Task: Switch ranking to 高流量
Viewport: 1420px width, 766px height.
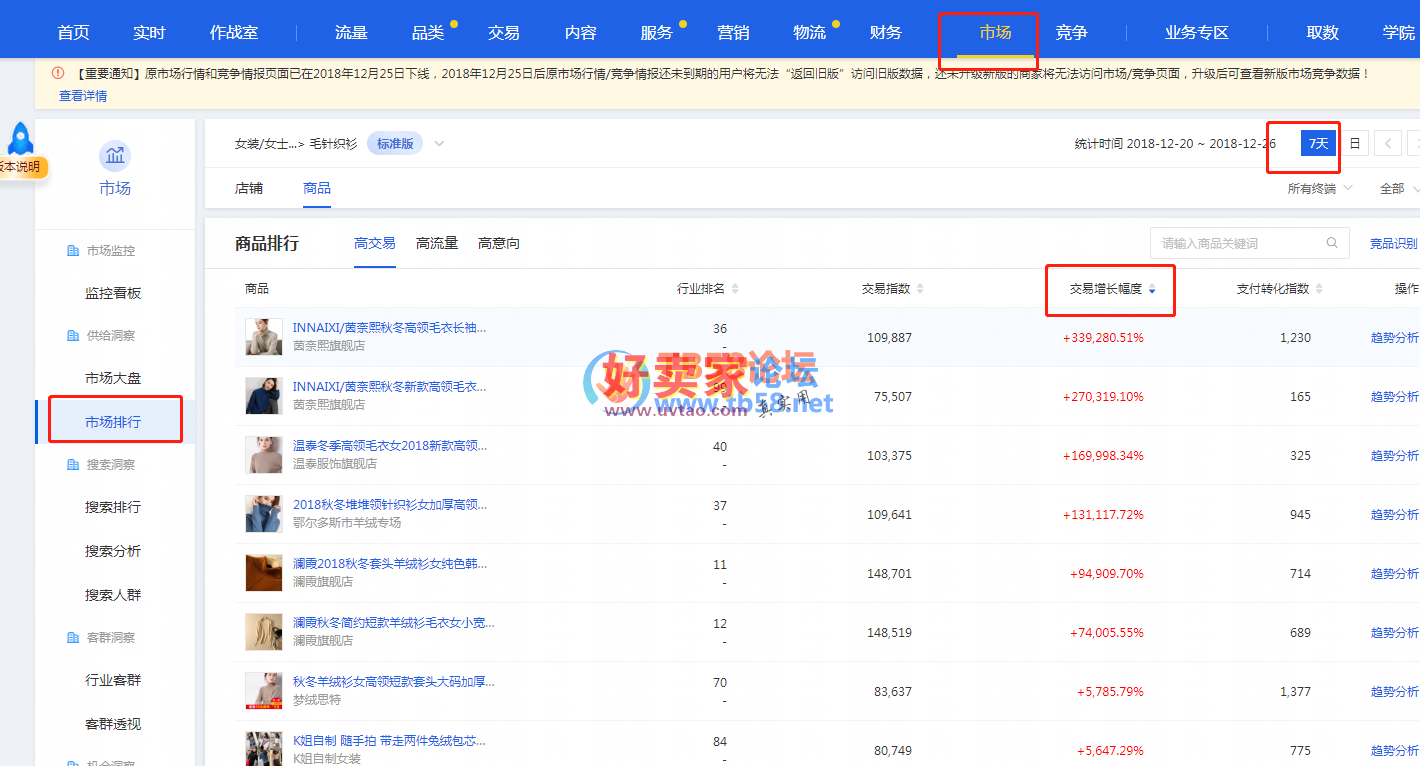Action: [437, 243]
